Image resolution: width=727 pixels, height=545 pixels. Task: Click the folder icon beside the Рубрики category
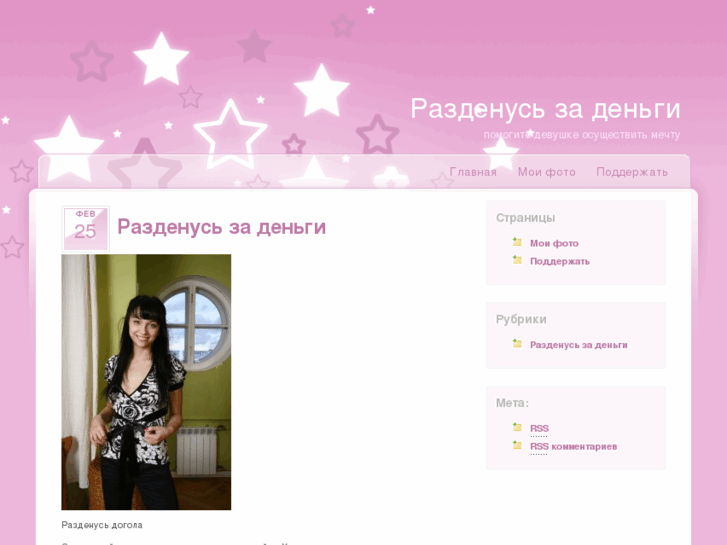tap(517, 343)
